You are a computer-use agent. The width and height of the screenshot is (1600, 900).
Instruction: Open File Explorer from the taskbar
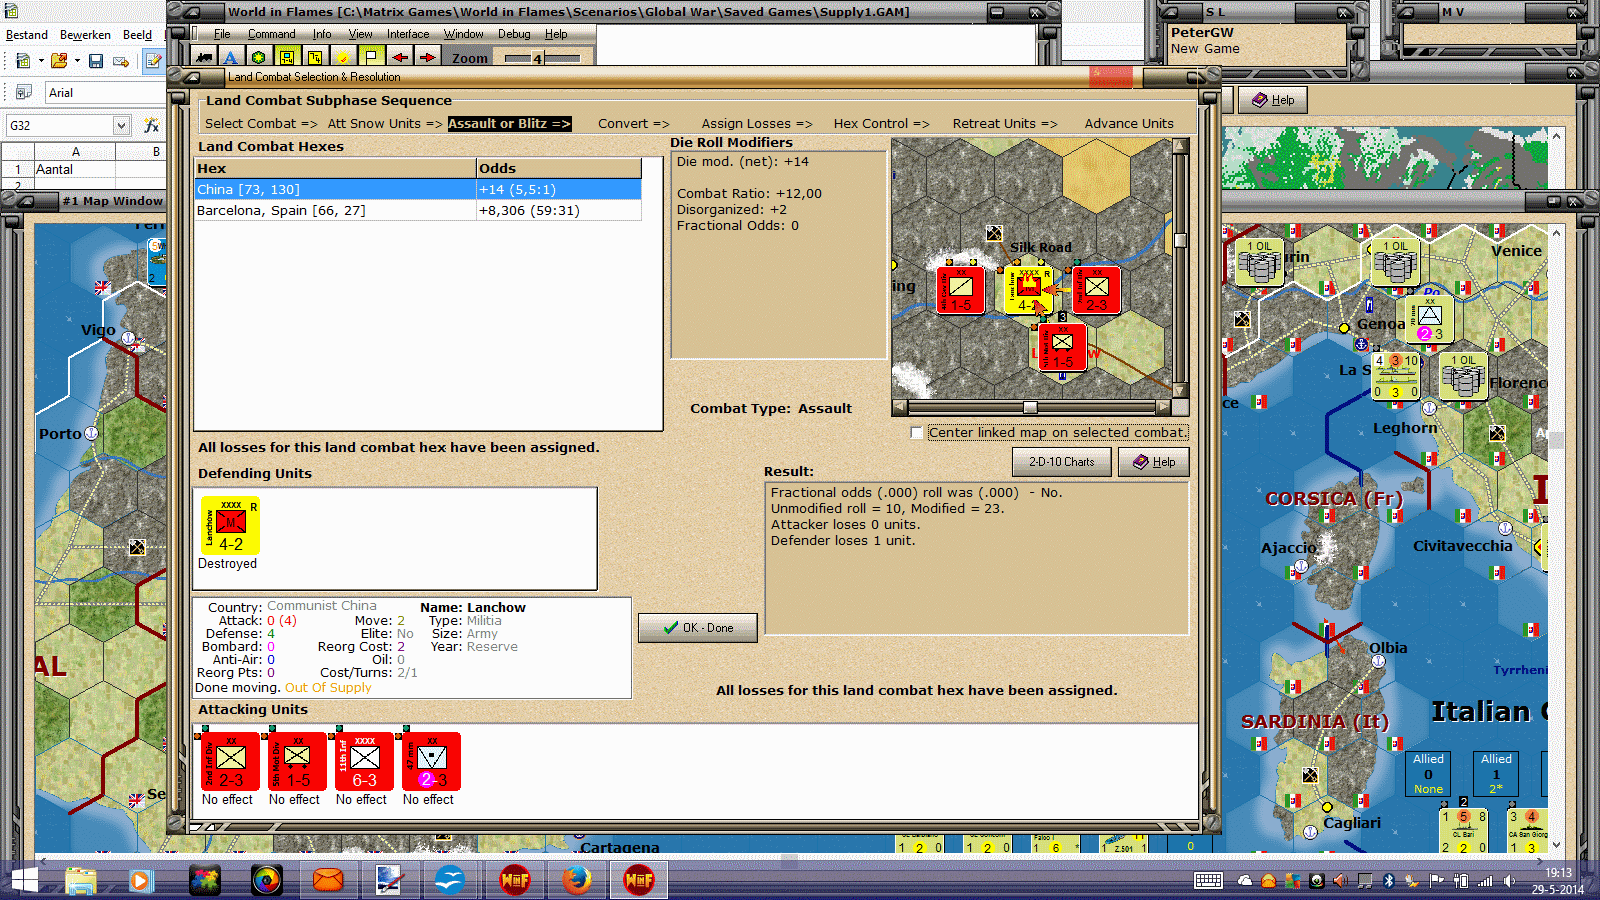81,880
